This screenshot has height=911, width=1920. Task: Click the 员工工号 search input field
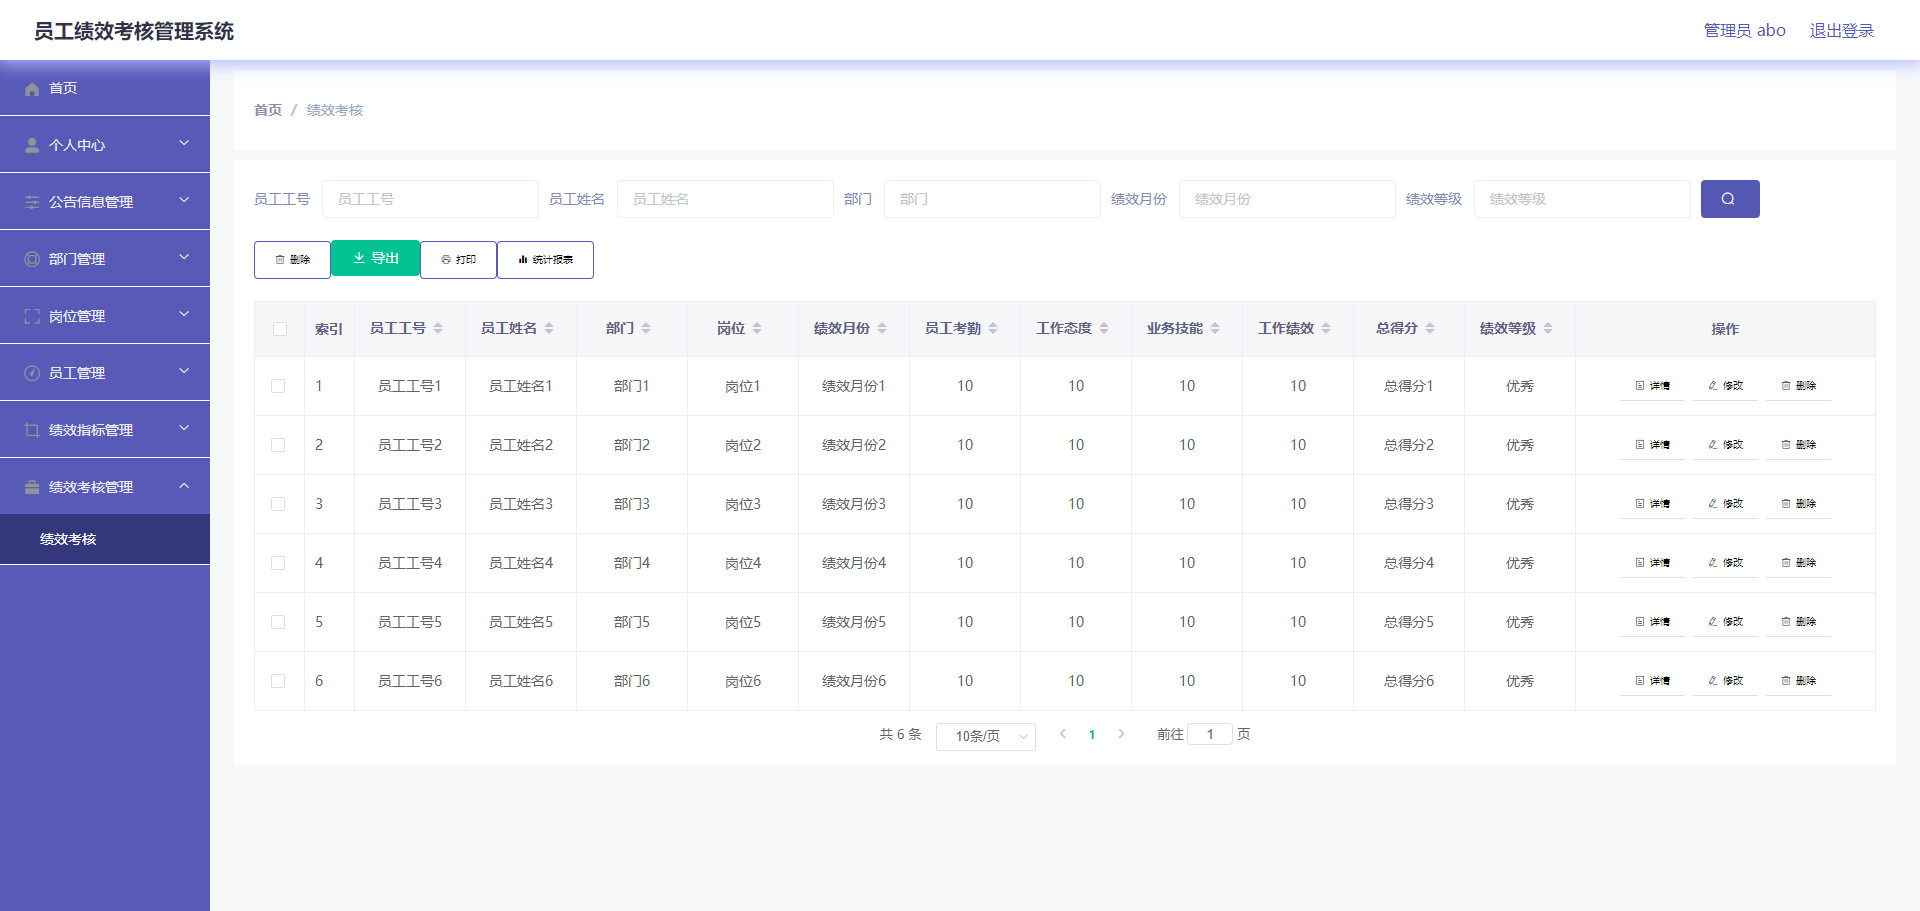click(430, 199)
